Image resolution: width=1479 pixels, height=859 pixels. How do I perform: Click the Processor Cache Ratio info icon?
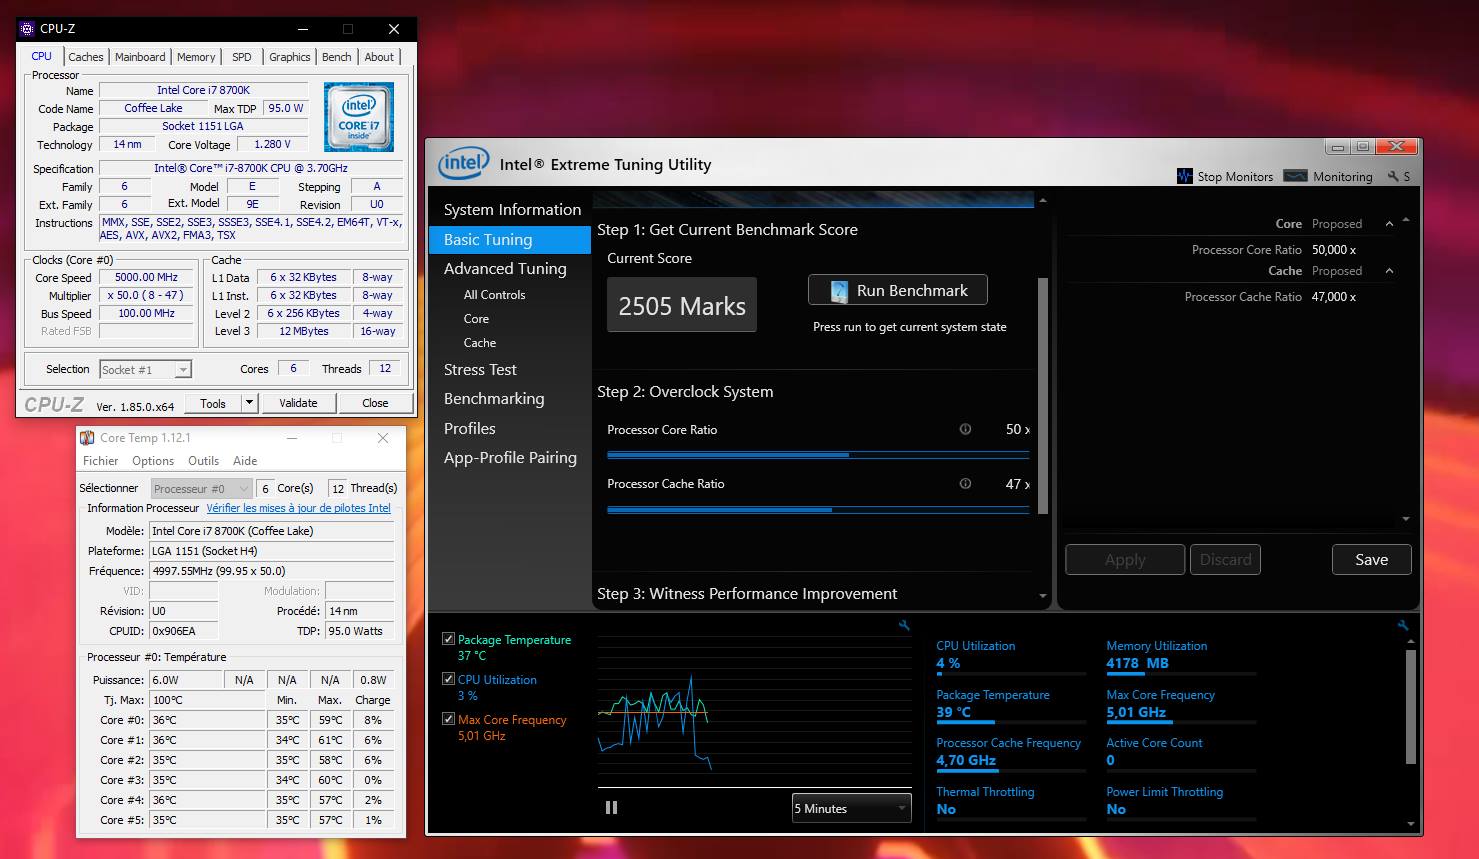(x=965, y=483)
